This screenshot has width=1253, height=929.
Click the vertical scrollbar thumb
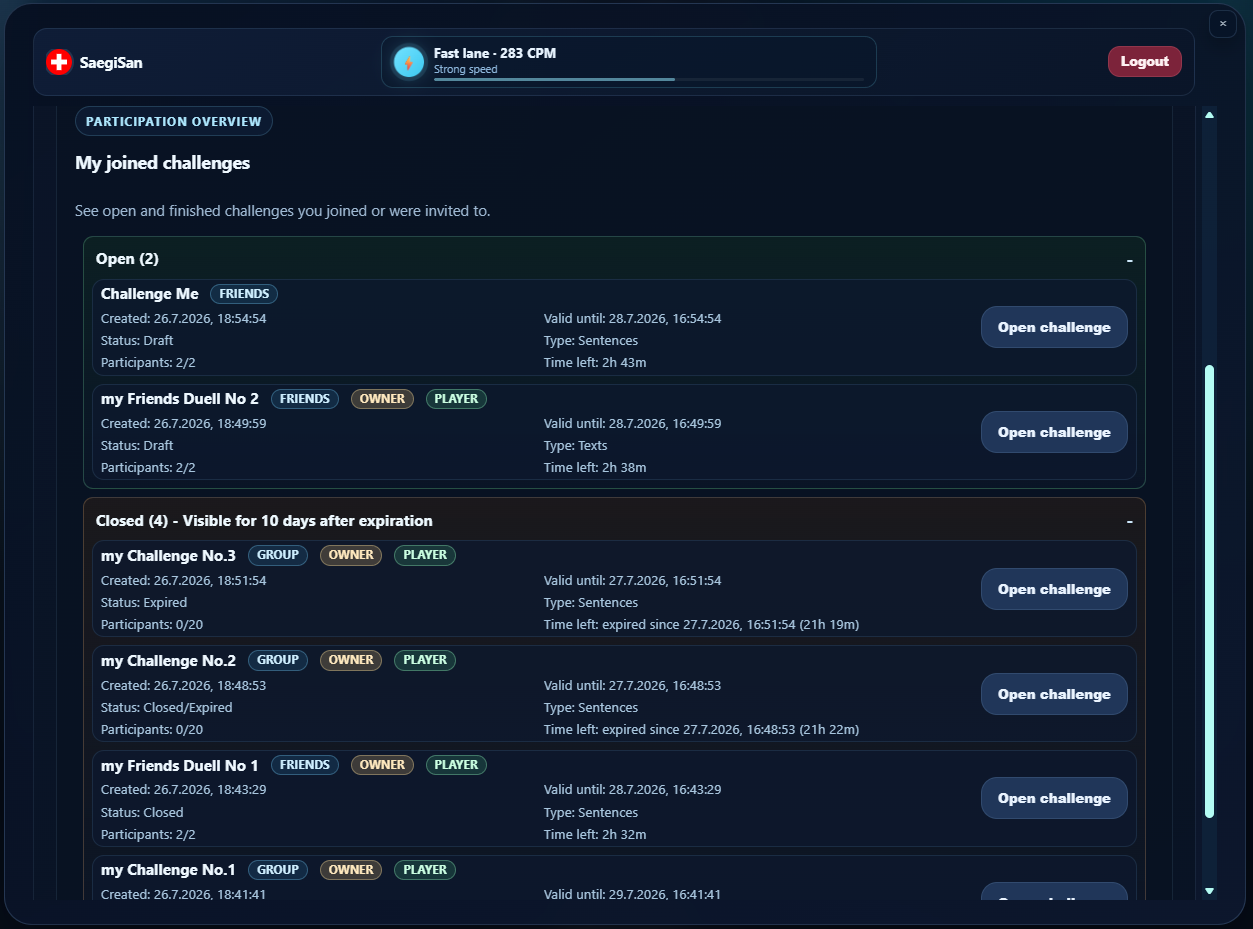(x=1209, y=592)
